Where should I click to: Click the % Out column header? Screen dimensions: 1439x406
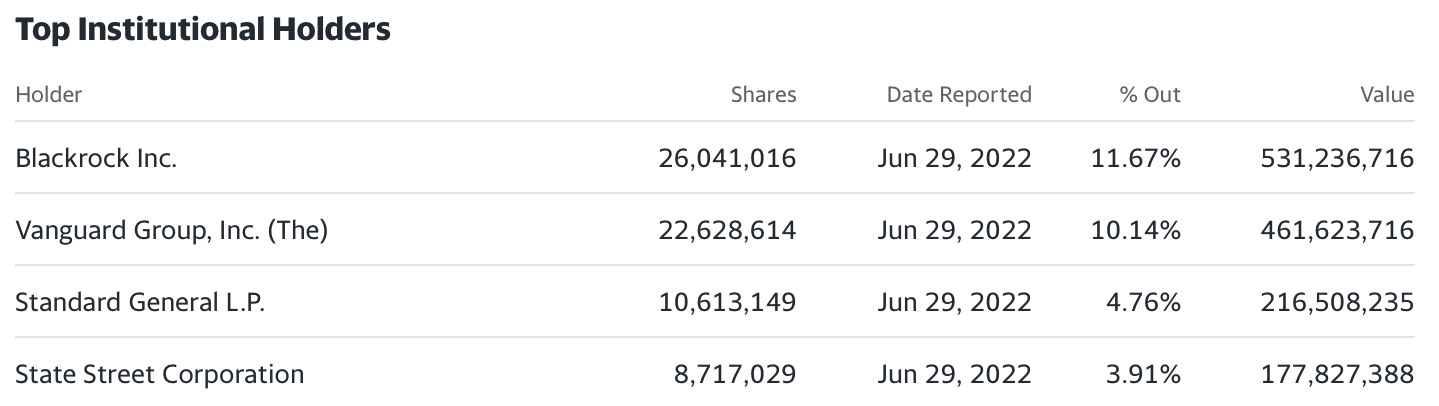[x=1150, y=95]
